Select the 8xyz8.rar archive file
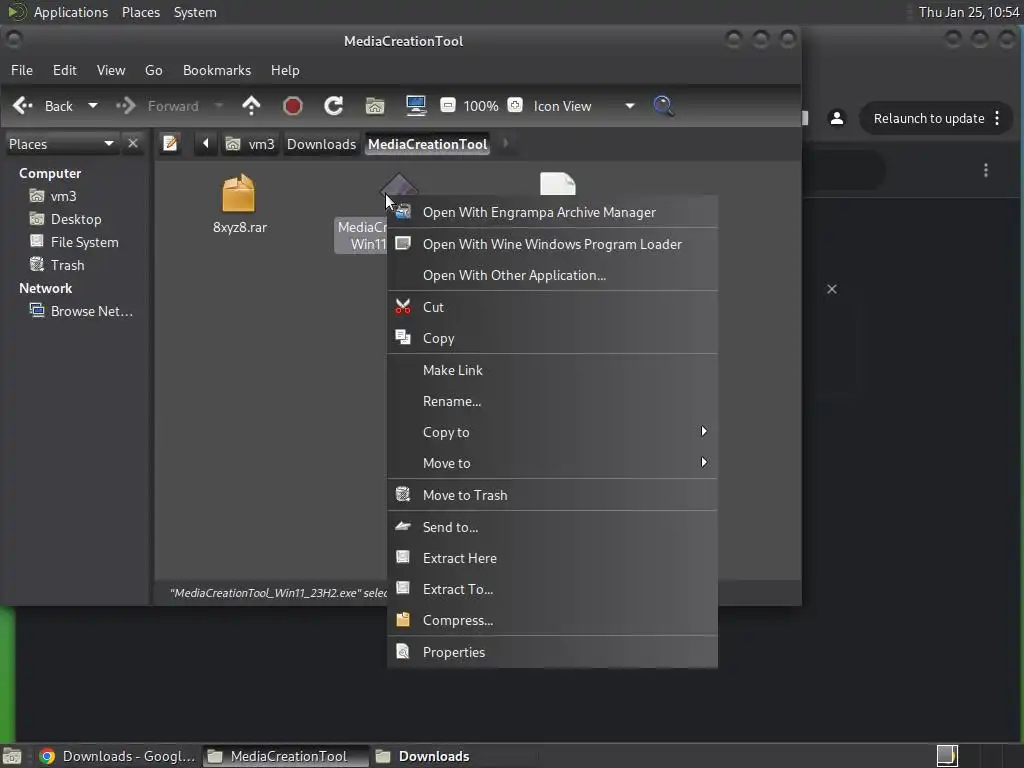1024x768 pixels. pyautogui.click(x=239, y=204)
